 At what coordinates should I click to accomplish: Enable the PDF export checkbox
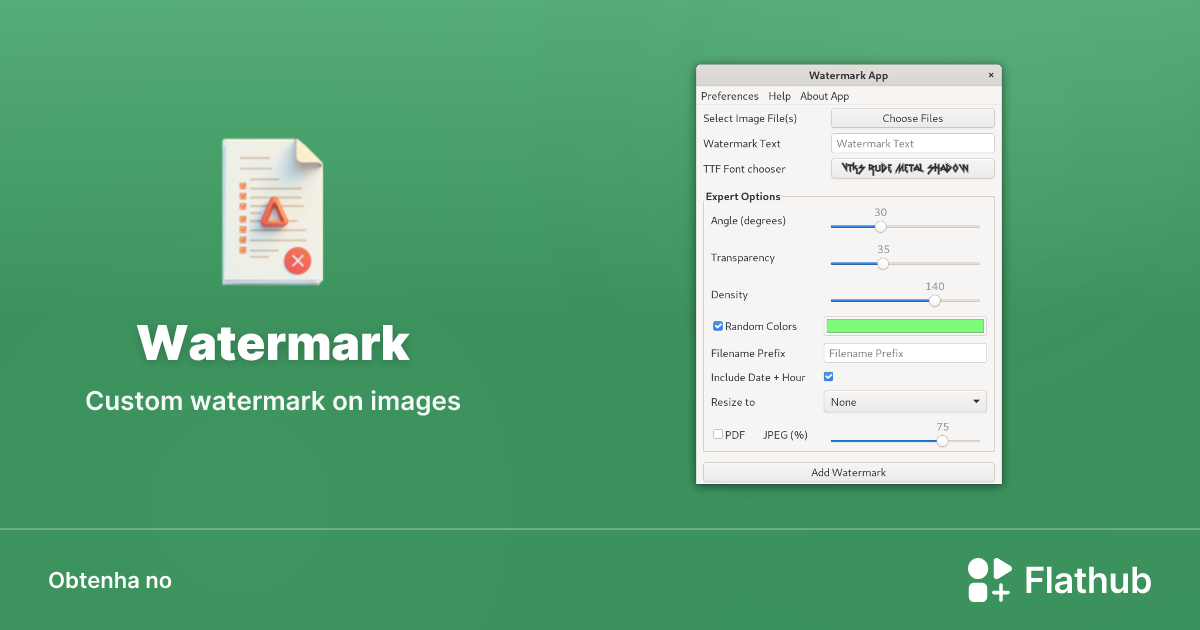tap(717, 433)
